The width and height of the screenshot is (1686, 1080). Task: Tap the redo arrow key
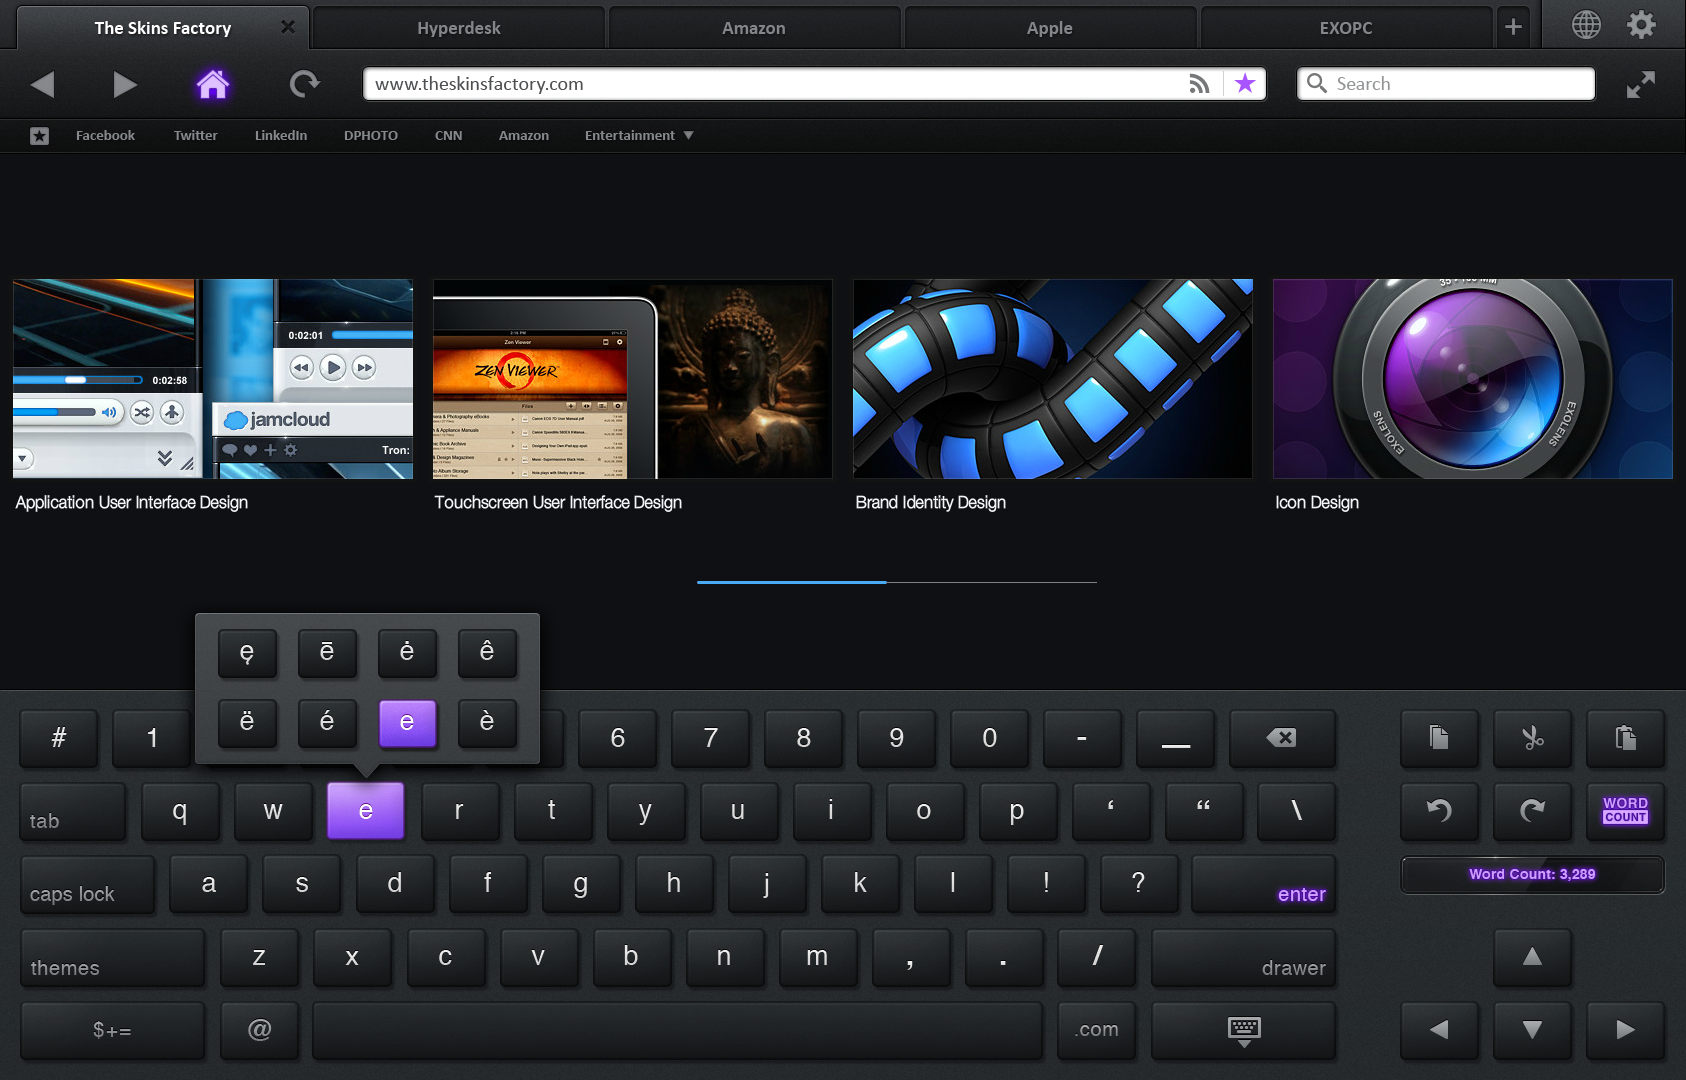pos(1532,811)
